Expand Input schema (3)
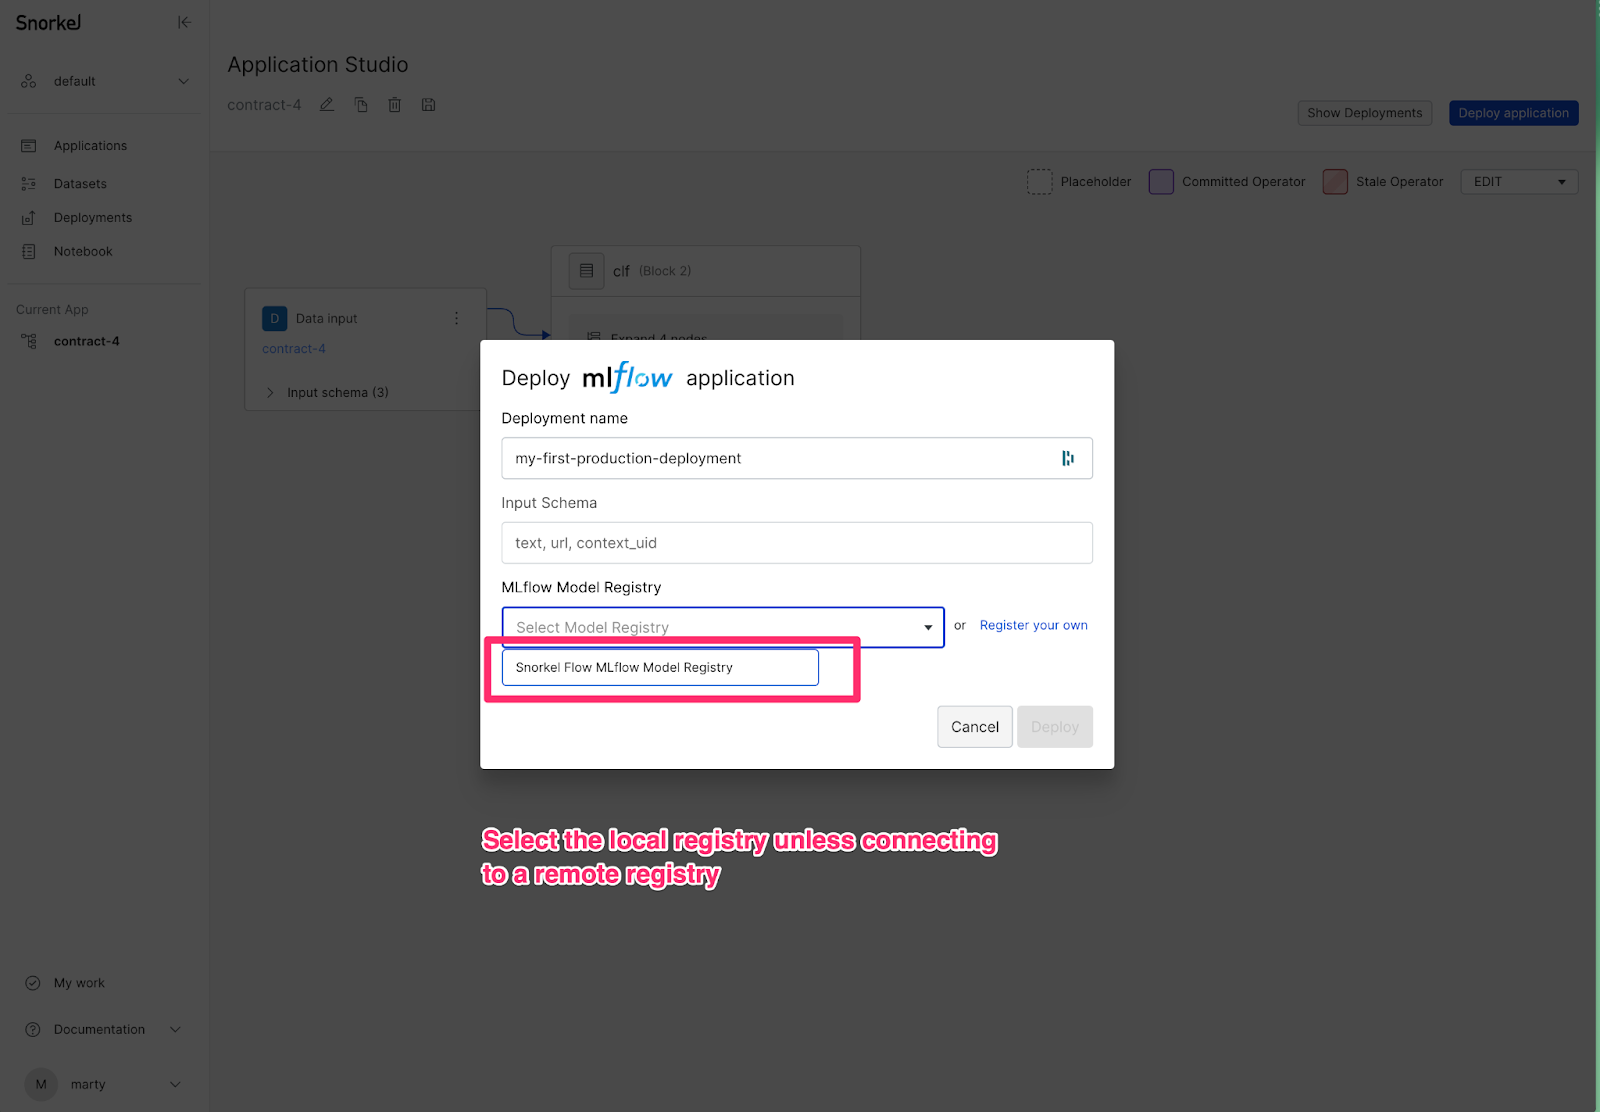Screen dimensions: 1600x1112 point(328,393)
